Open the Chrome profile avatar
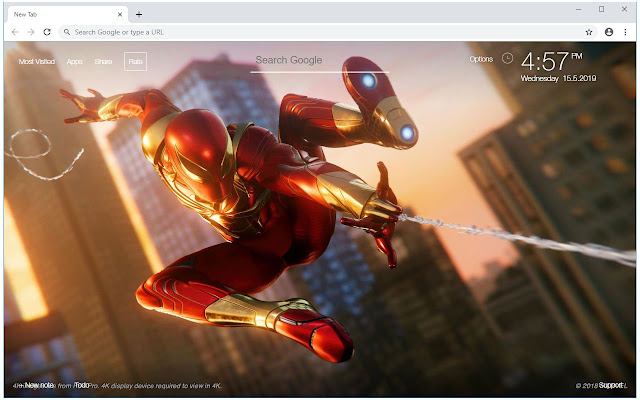The height and width of the screenshot is (400, 640). coord(609,32)
